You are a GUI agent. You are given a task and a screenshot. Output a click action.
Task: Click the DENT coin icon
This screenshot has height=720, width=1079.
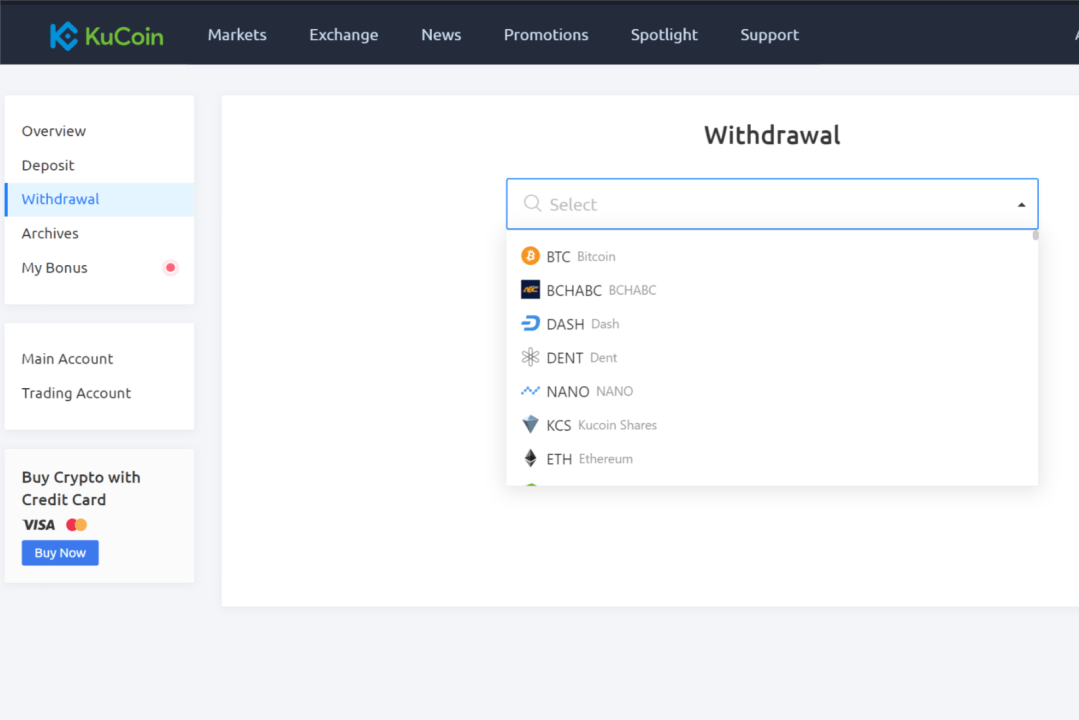[531, 357]
